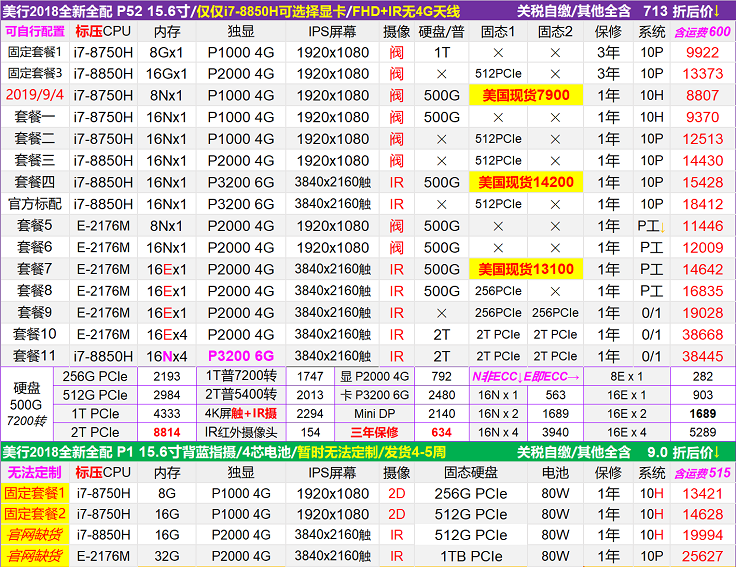The image size is (736, 567).
Task: Select the 套餐一 row label
Action: 35,117
